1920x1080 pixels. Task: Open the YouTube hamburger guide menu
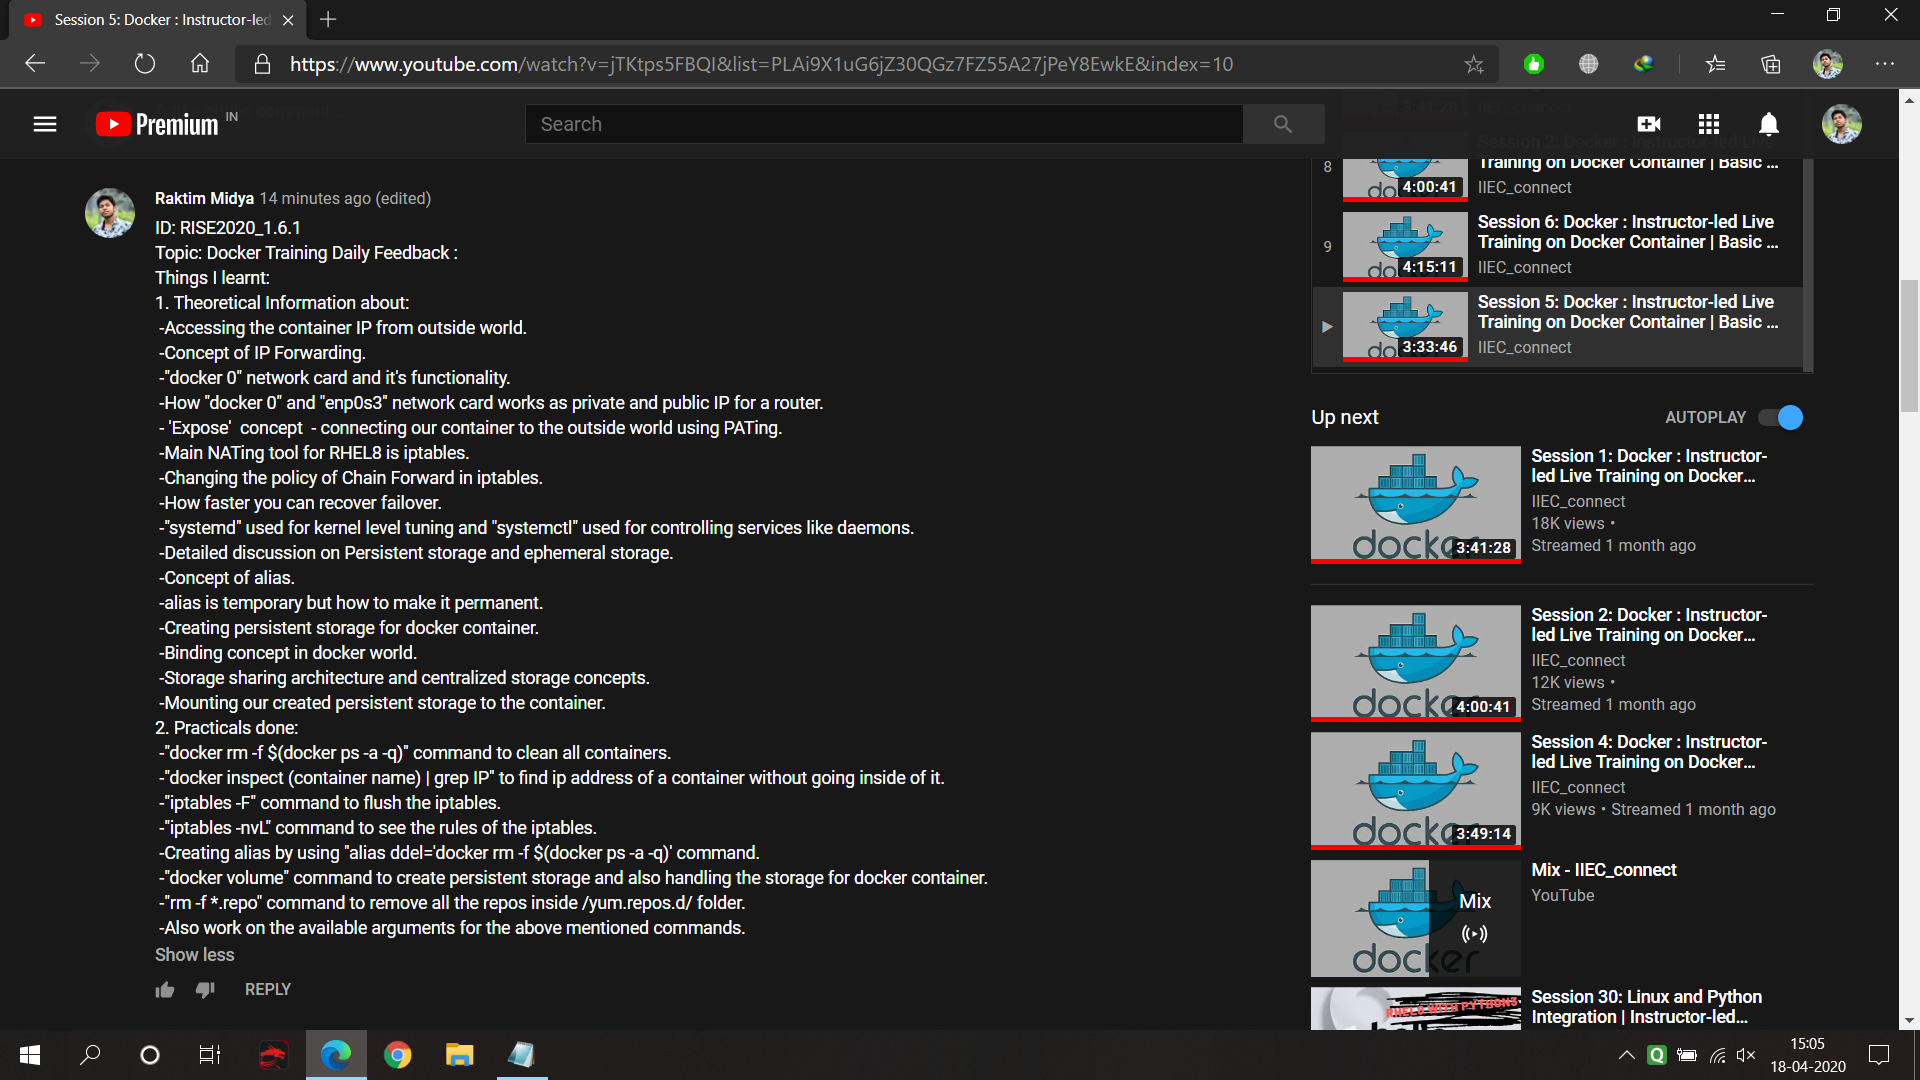(x=44, y=124)
